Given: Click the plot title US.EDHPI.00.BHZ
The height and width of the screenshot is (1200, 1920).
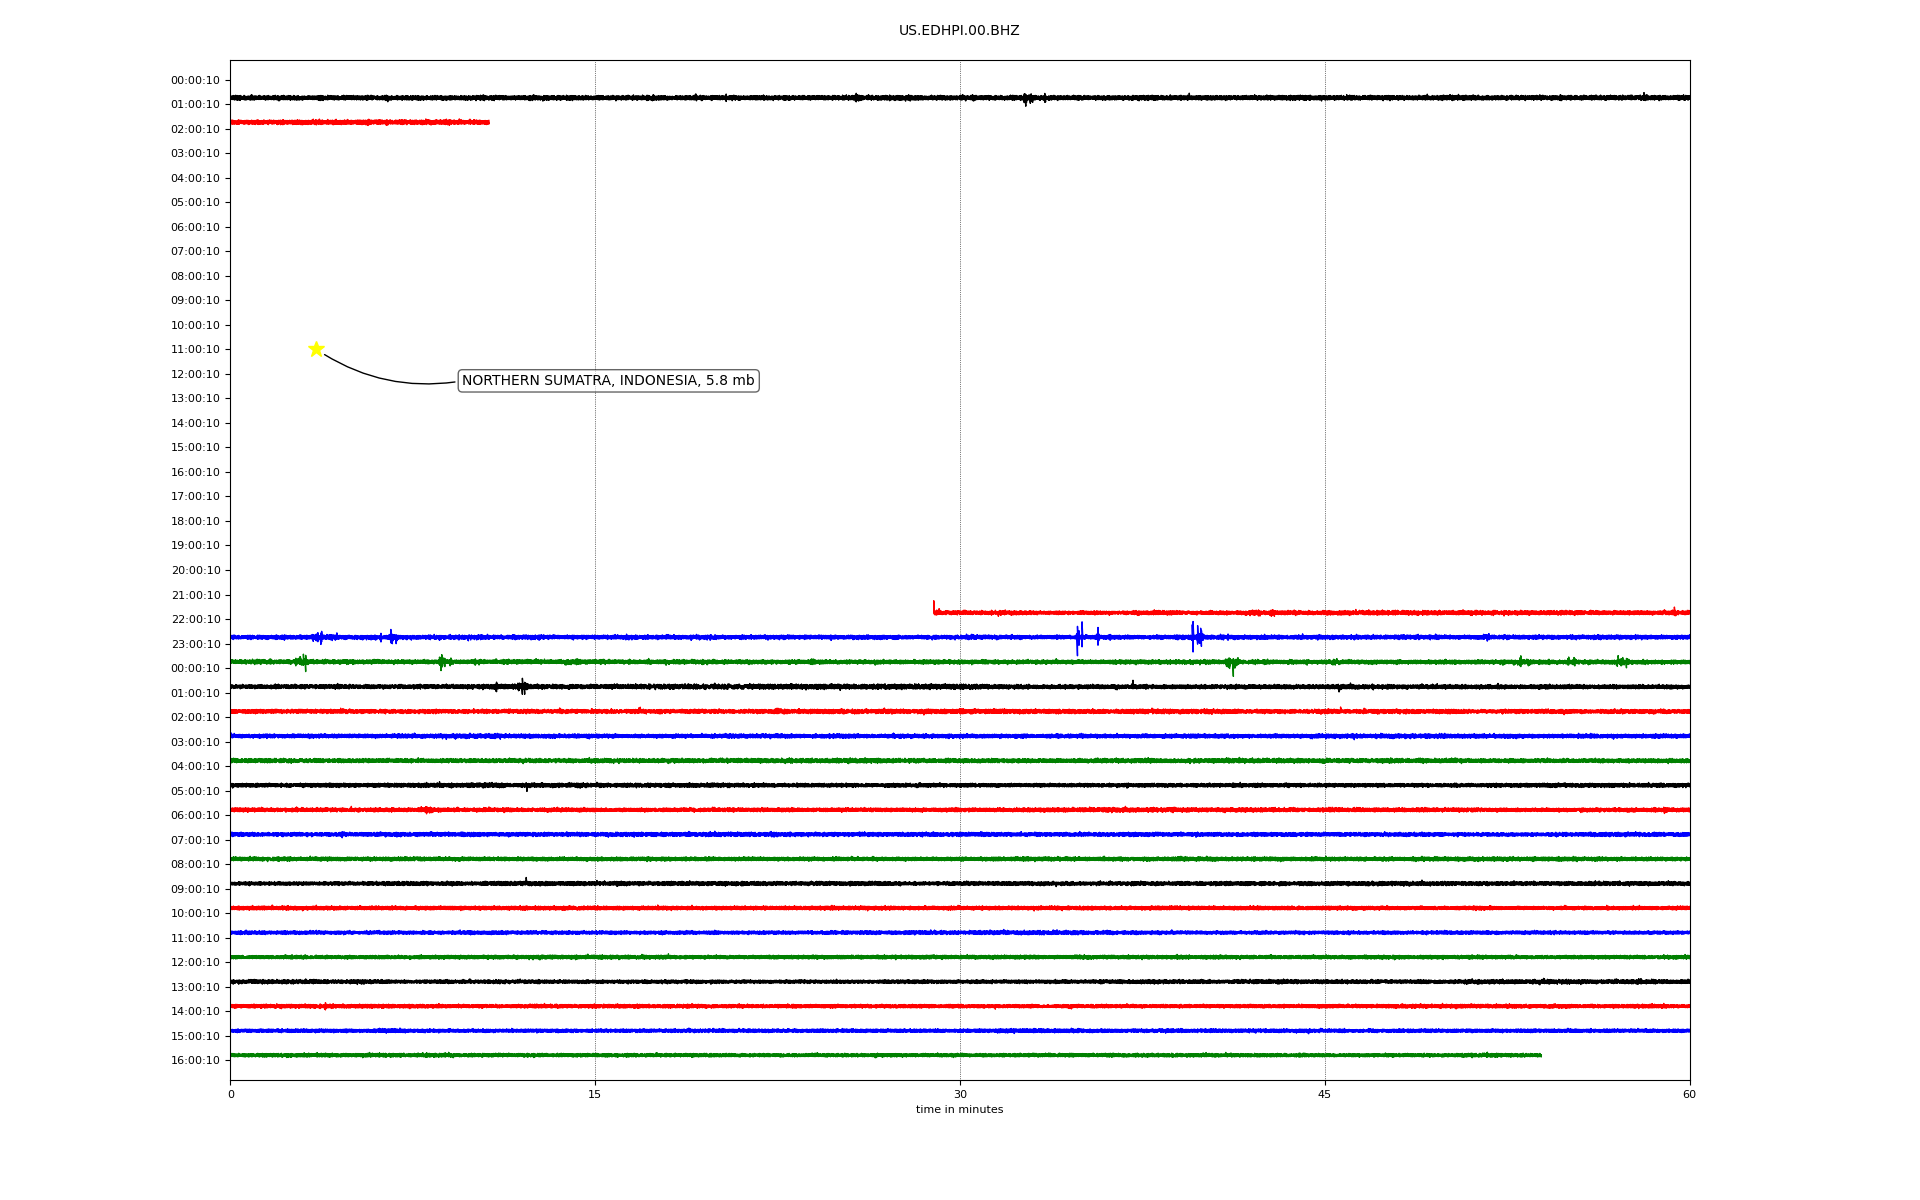Looking at the screenshot, I should point(958,31).
